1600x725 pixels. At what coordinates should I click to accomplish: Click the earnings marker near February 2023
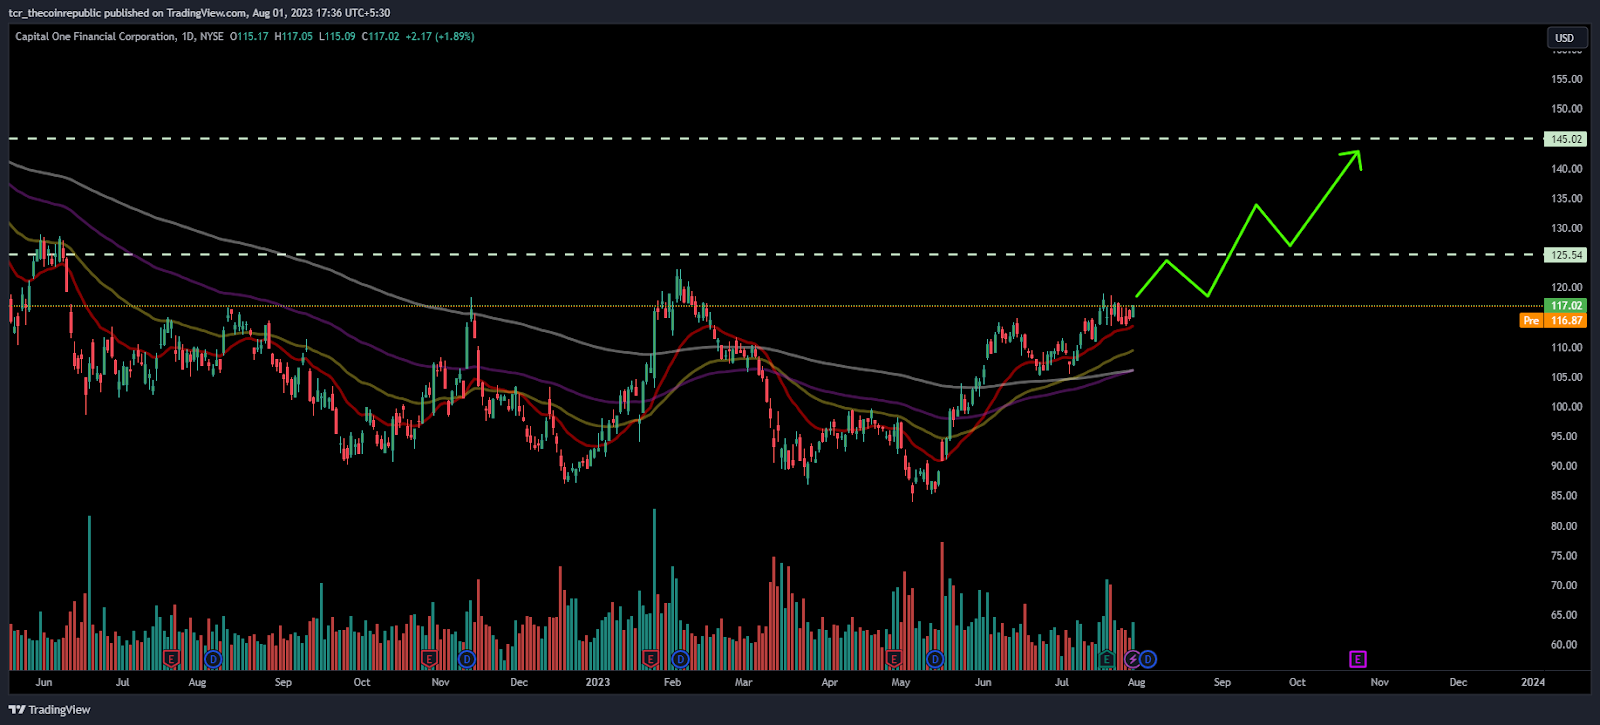point(651,659)
